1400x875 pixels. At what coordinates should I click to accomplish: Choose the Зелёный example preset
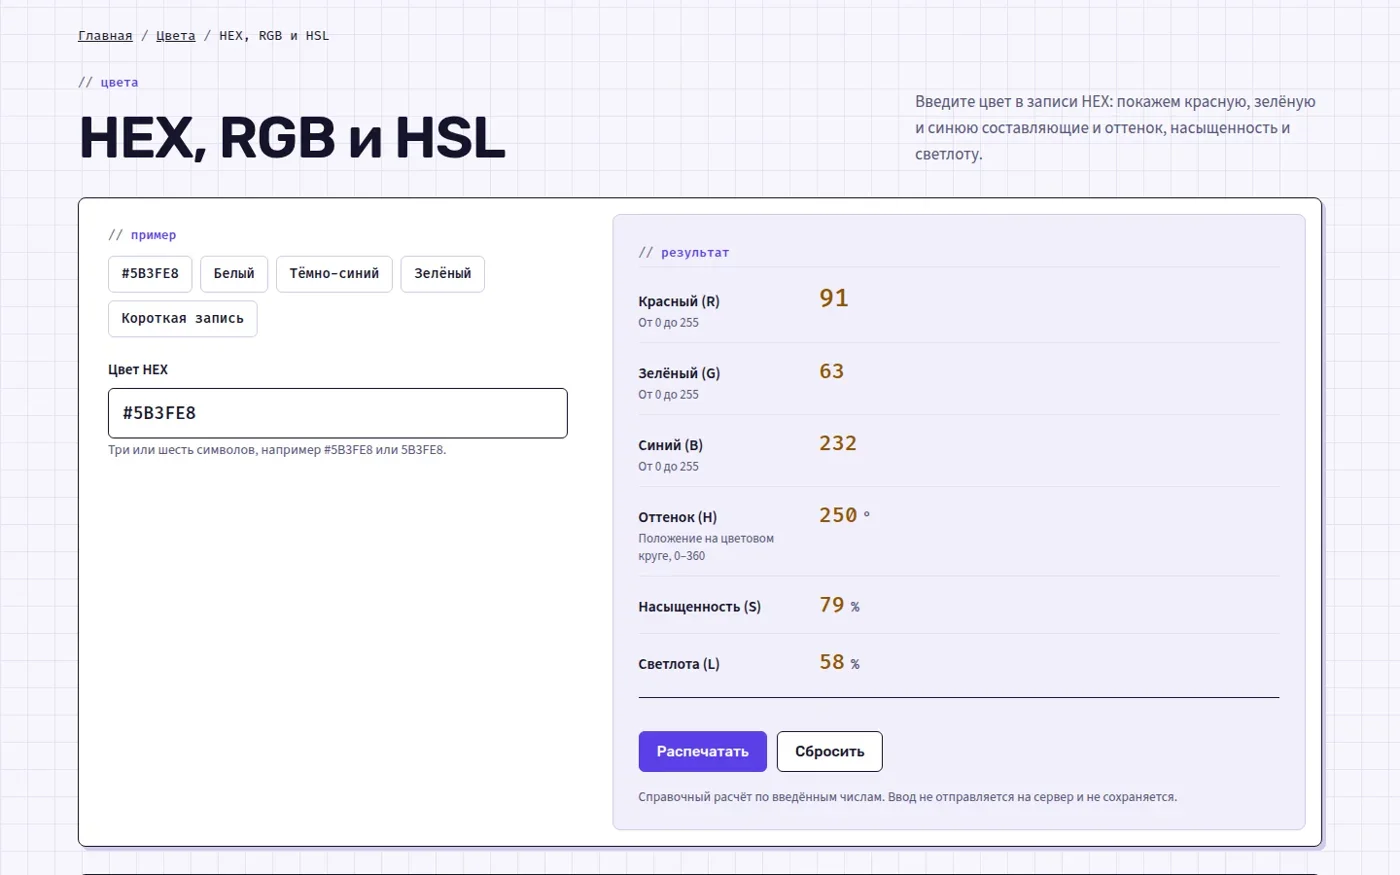pyautogui.click(x=443, y=274)
